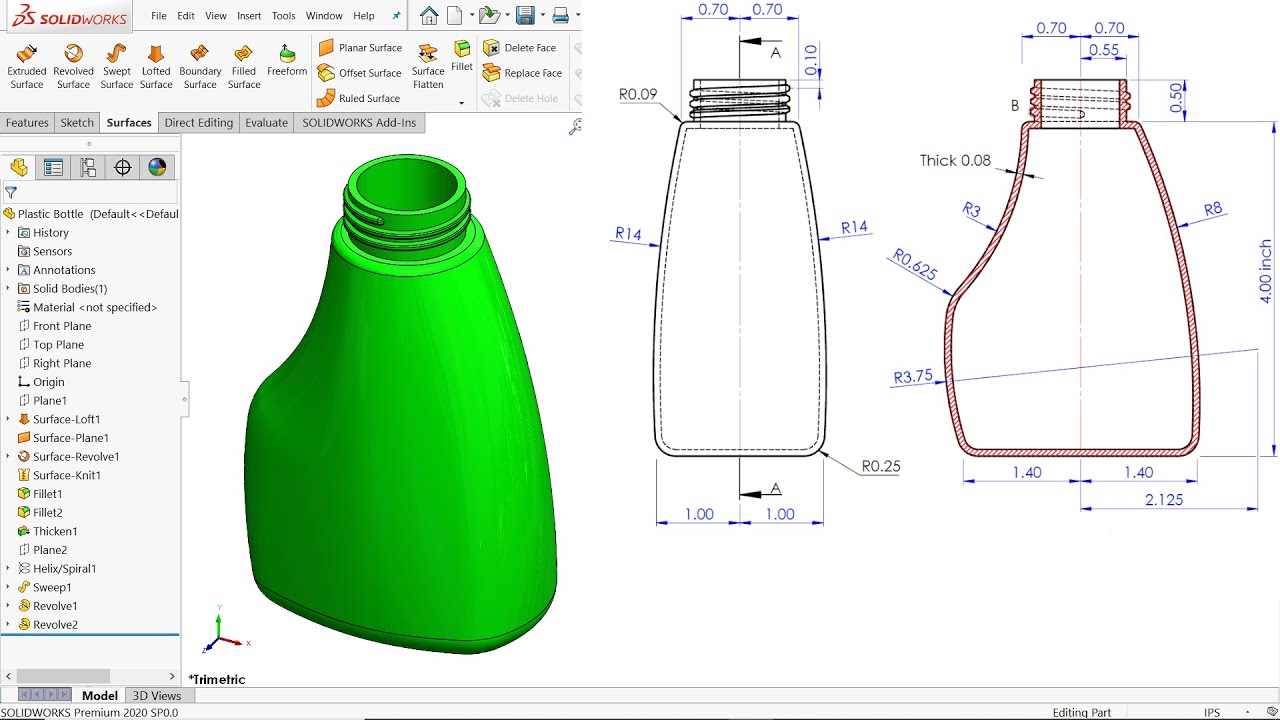Select the Filled Surface tool
This screenshot has height=720, width=1280.
pyautogui.click(x=244, y=66)
